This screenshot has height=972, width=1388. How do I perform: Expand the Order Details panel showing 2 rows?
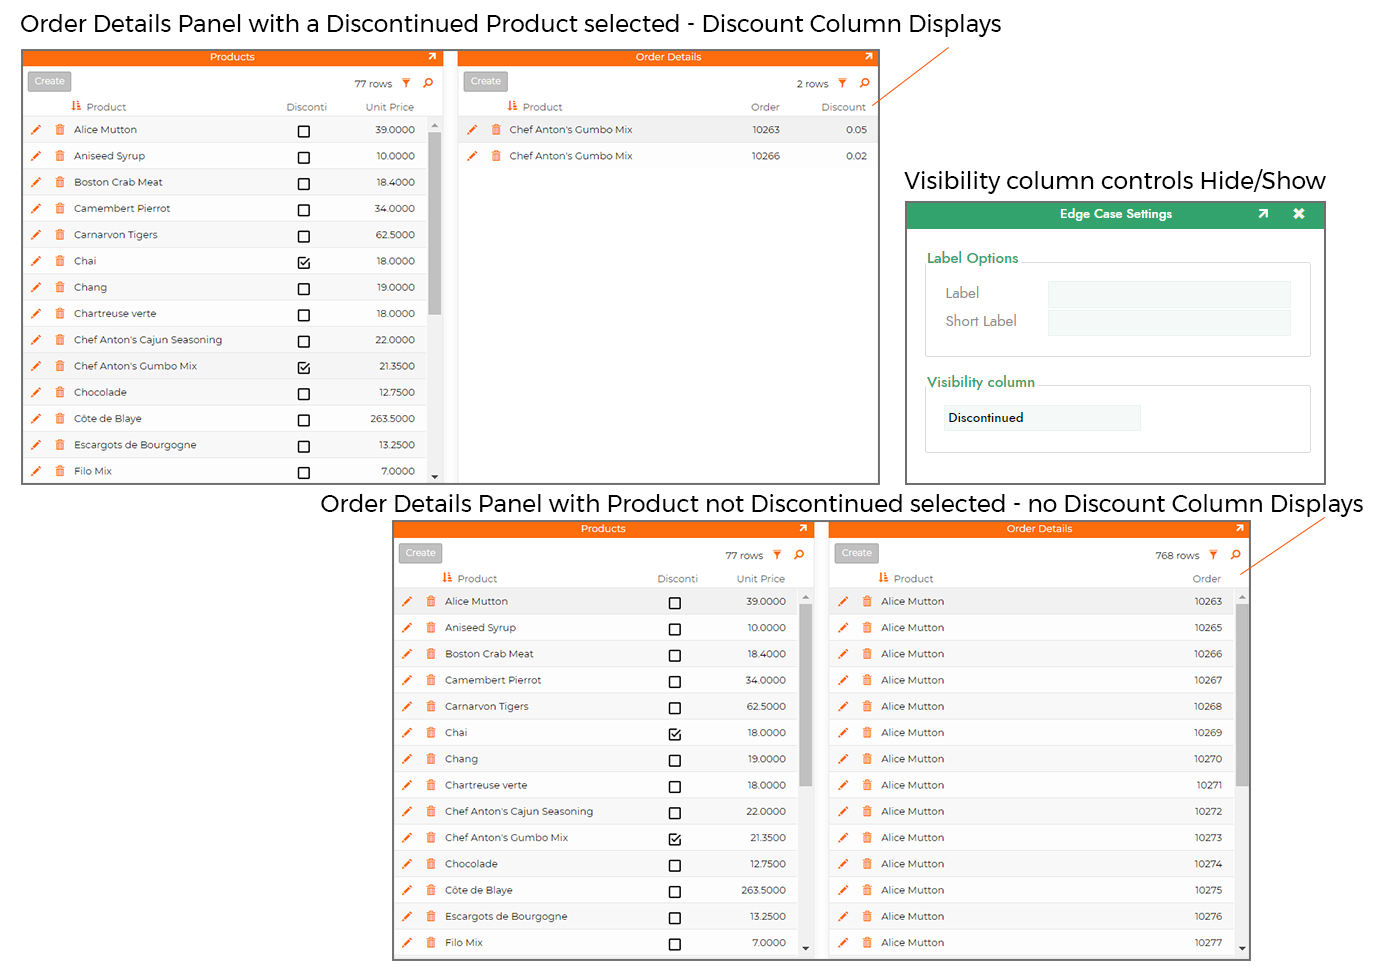point(868,57)
